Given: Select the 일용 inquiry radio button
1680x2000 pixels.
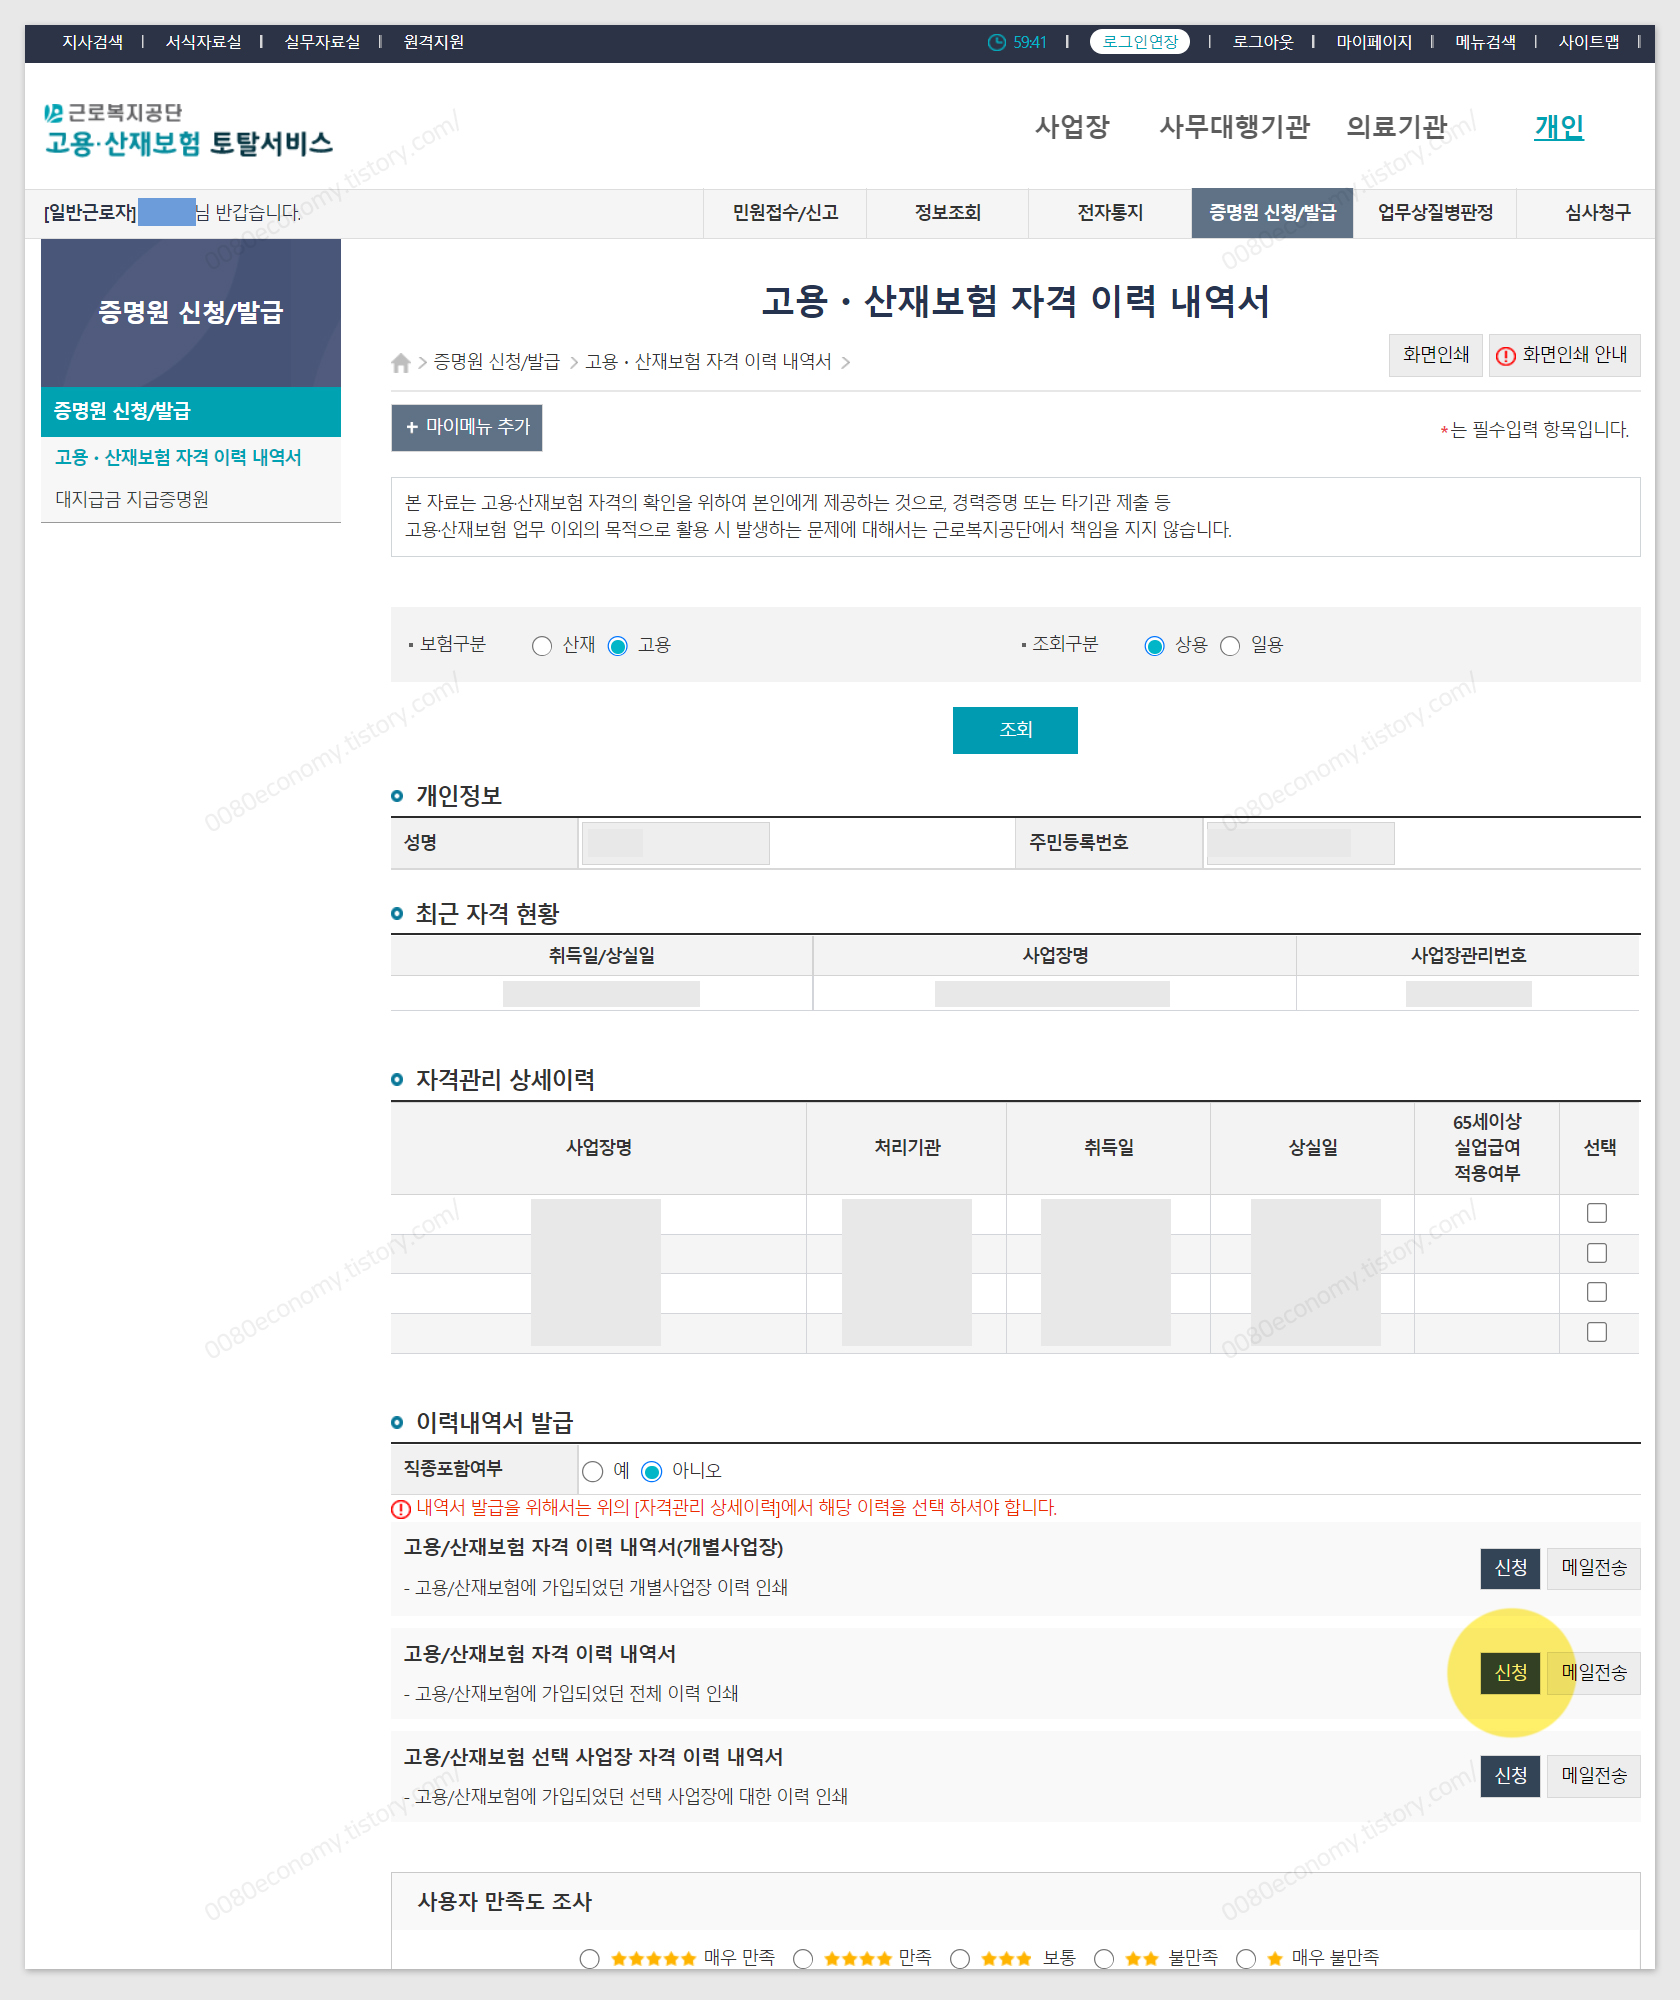Looking at the screenshot, I should (1230, 646).
